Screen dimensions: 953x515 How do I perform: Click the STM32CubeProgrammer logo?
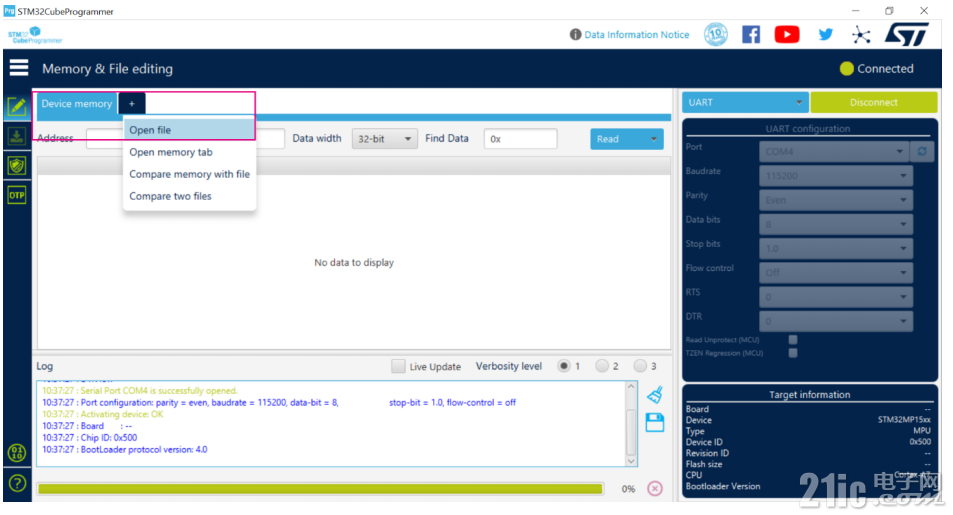(35, 35)
